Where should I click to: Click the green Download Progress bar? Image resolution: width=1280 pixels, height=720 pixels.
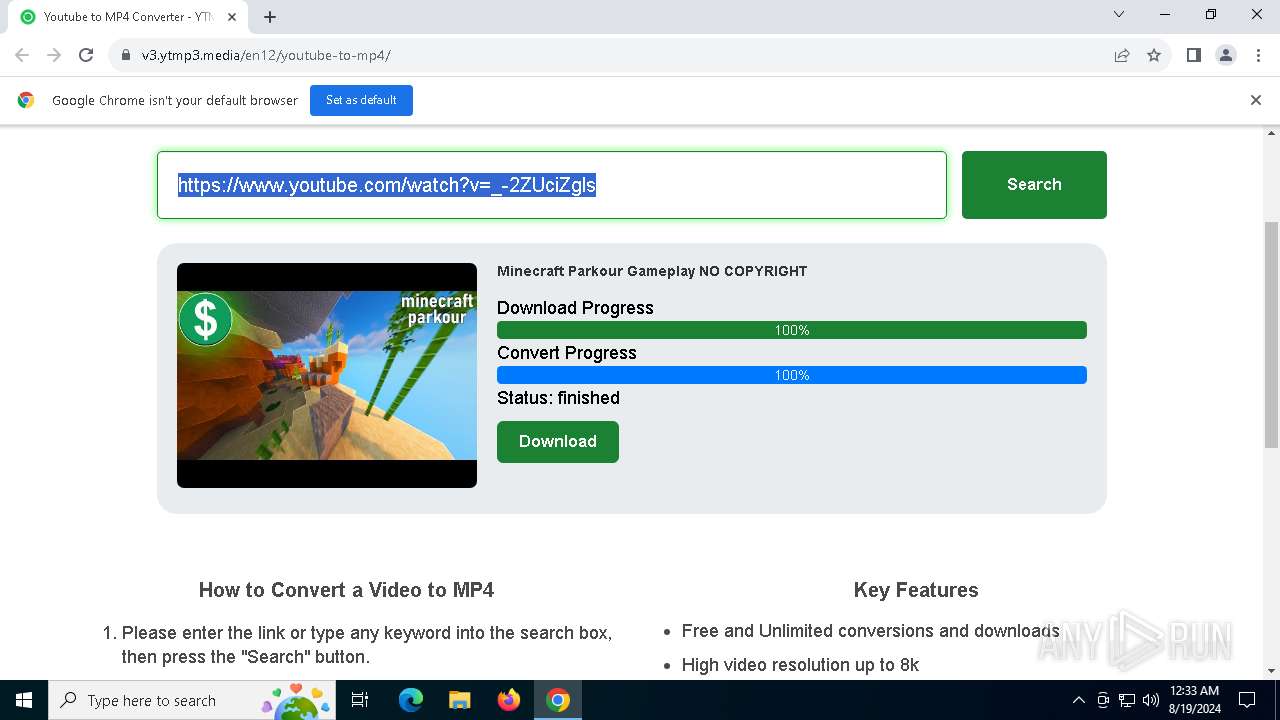coord(792,330)
